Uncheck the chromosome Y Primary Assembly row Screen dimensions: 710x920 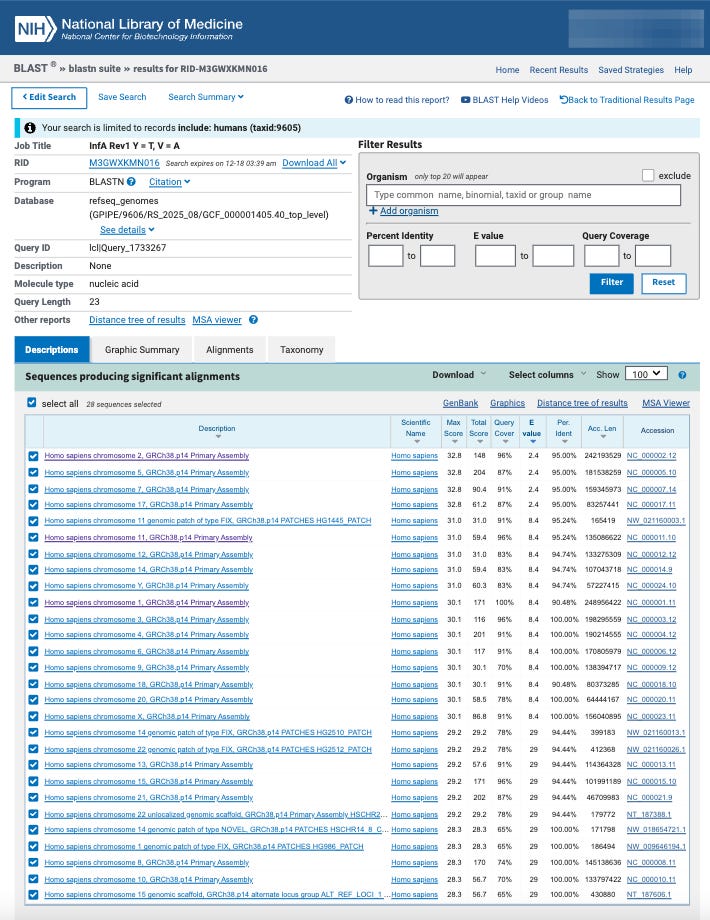click(33, 586)
